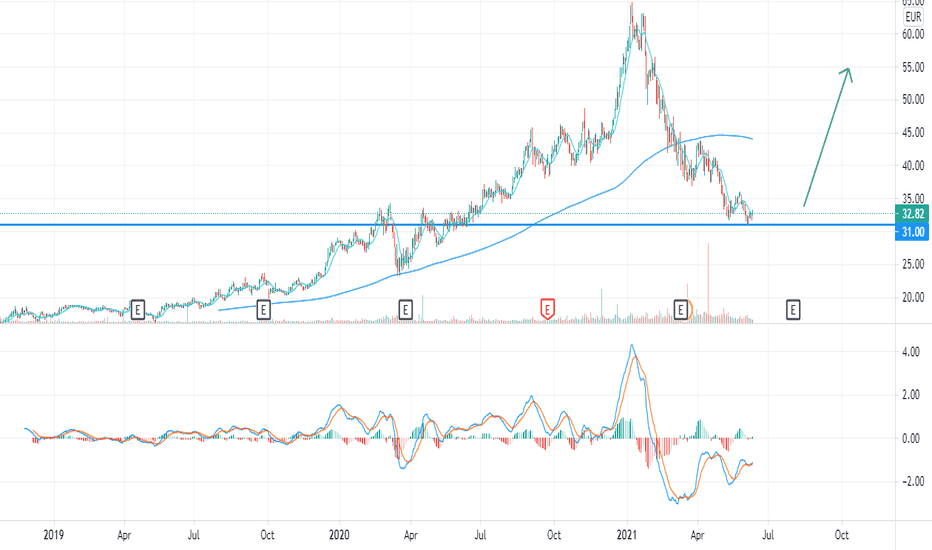This screenshot has width=932, height=550.
Task: Click the 4.00 MACD axis value
Action: pyautogui.click(x=911, y=352)
